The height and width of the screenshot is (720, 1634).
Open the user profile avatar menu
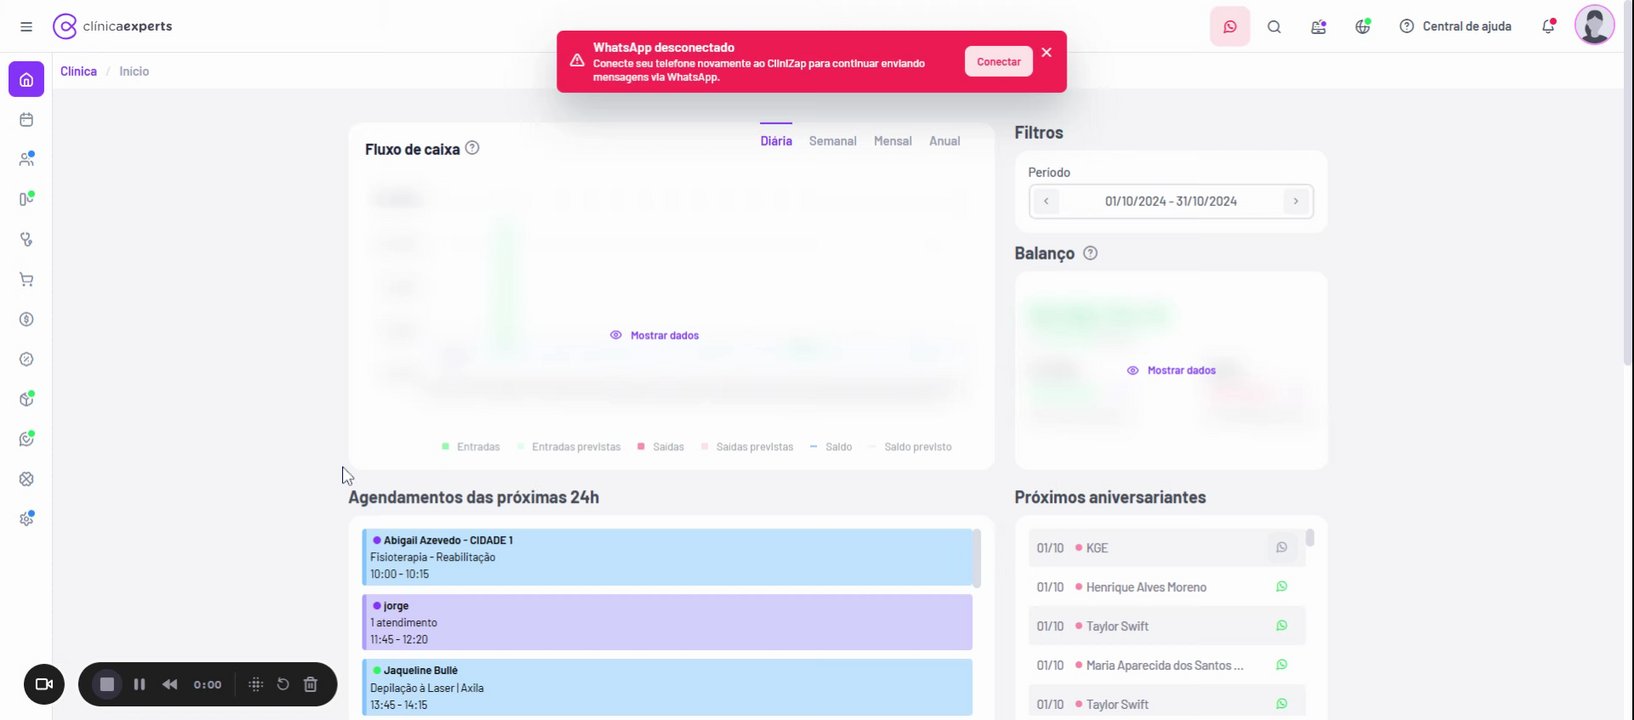1594,26
